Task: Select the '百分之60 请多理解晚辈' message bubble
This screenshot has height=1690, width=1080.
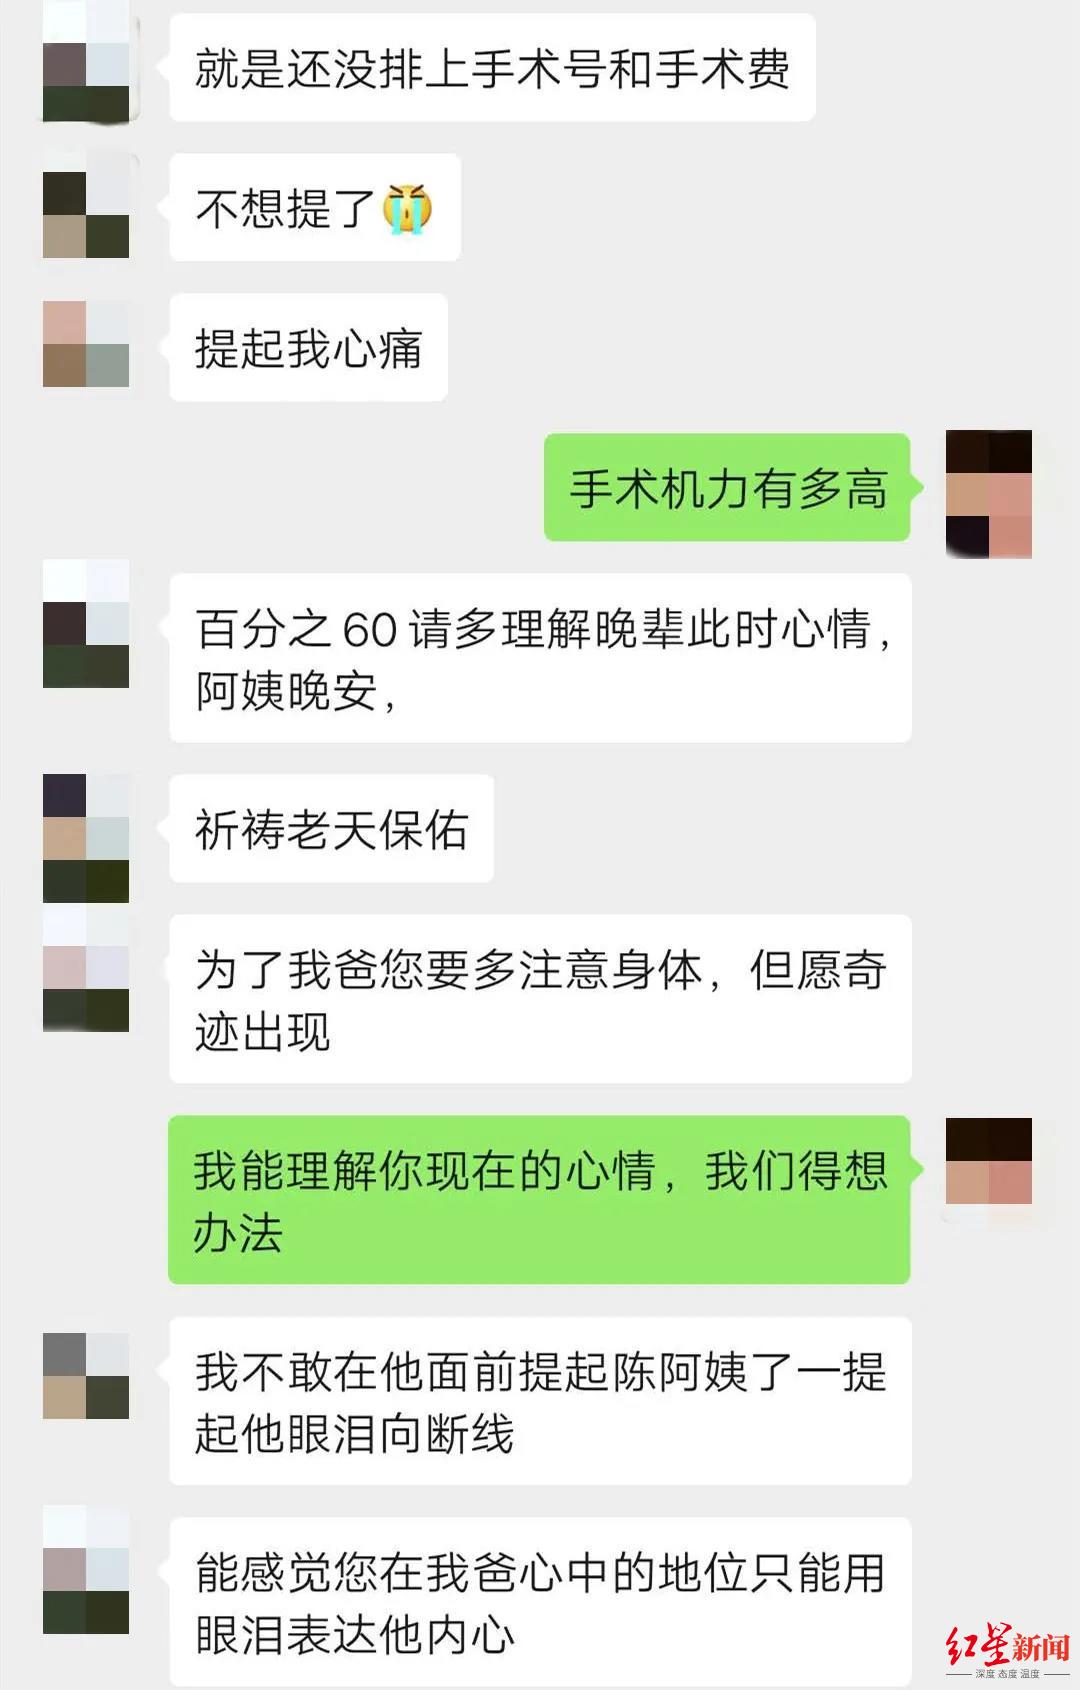Action: click(x=540, y=658)
